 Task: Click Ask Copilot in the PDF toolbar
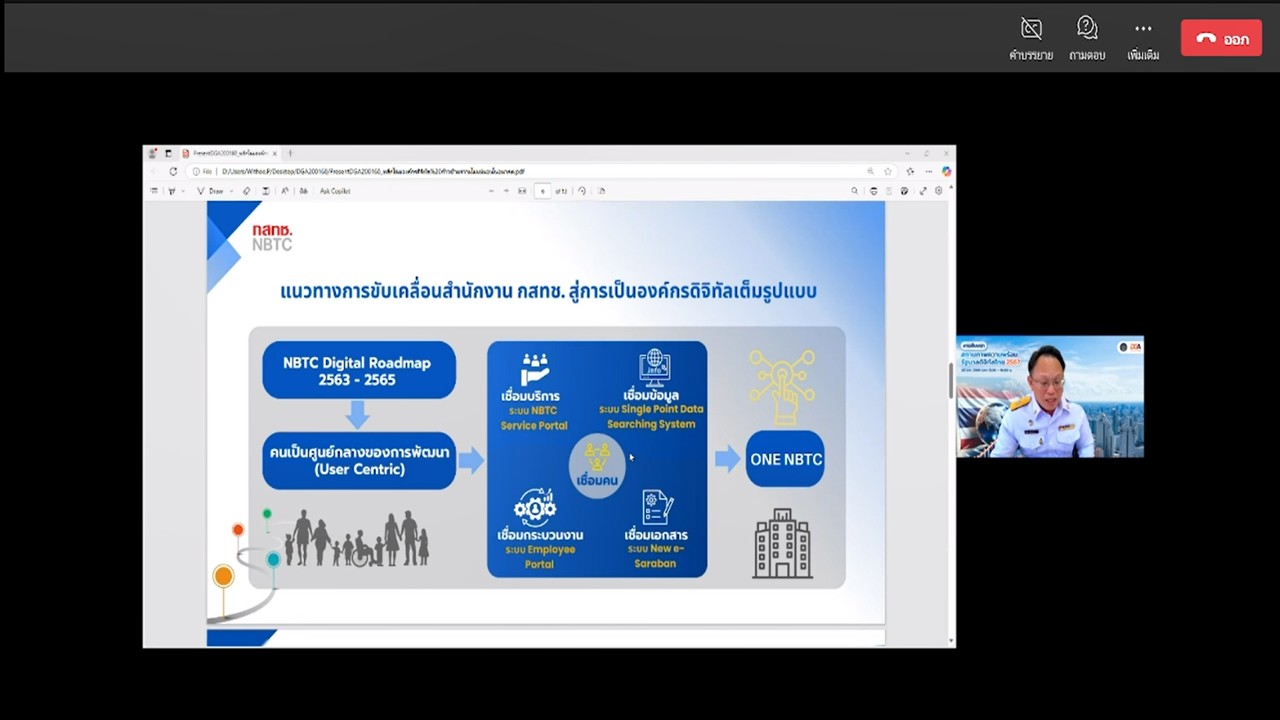click(x=335, y=191)
